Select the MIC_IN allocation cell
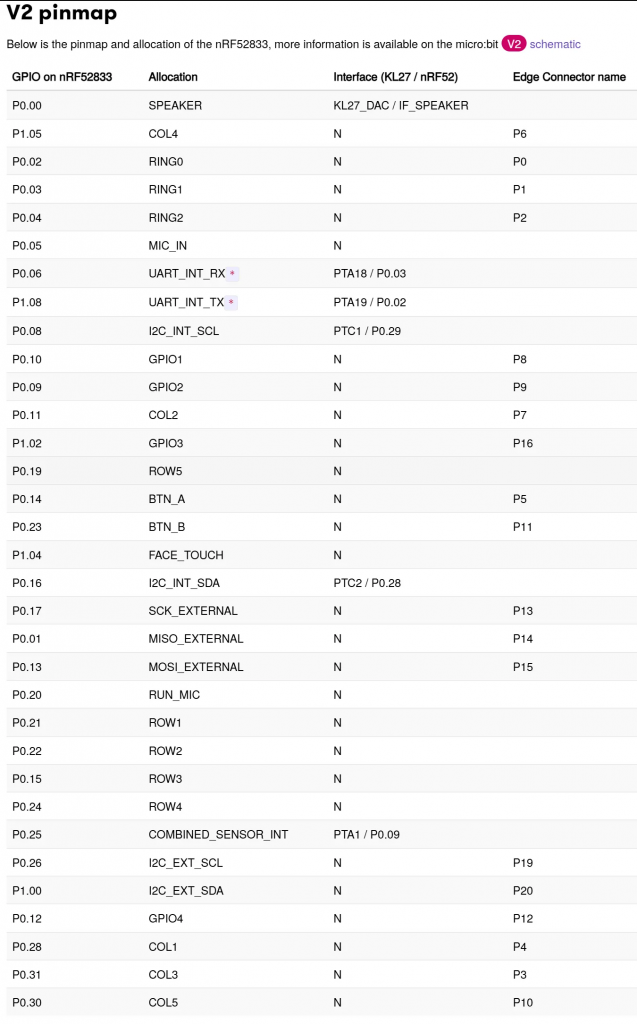This screenshot has width=637, height=1024. 168,245
